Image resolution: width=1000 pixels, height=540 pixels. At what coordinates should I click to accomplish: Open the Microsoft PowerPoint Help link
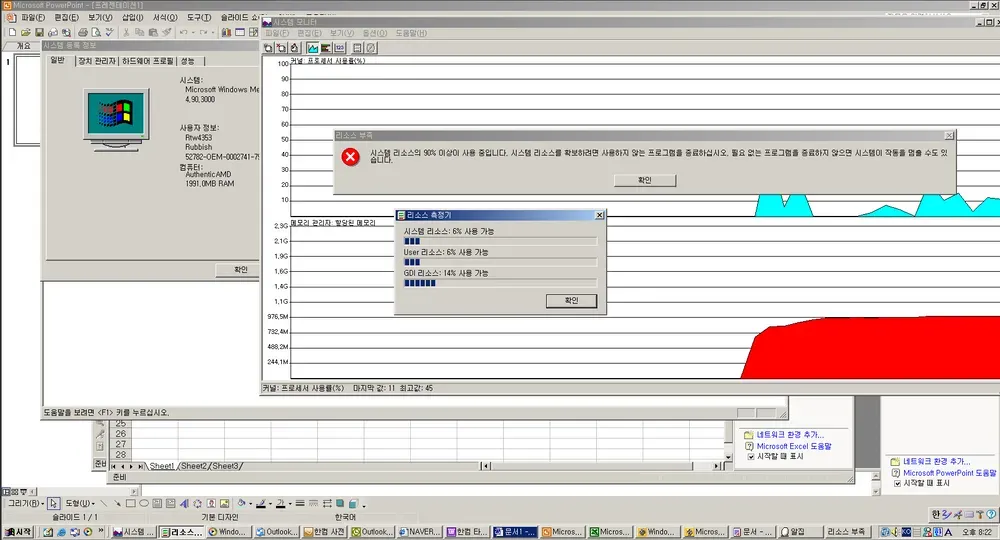tap(949, 473)
